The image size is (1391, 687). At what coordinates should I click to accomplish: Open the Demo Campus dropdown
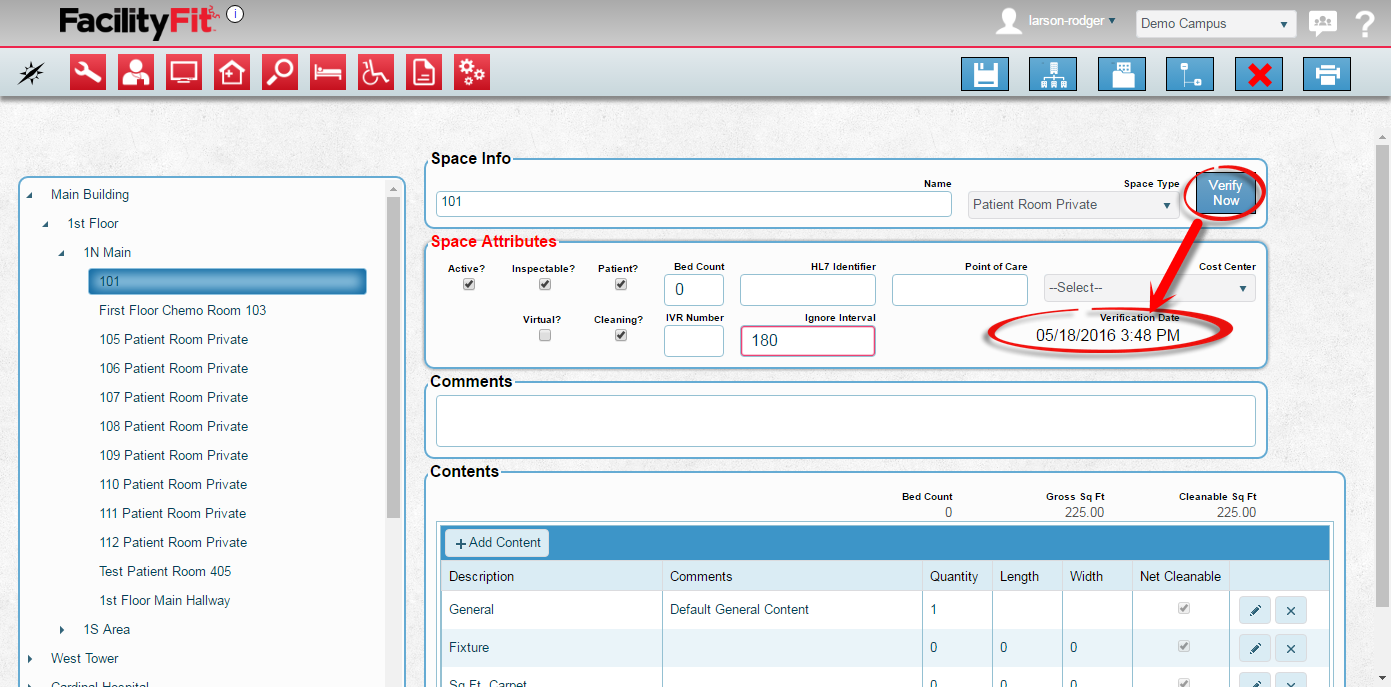pos(1215,24)
